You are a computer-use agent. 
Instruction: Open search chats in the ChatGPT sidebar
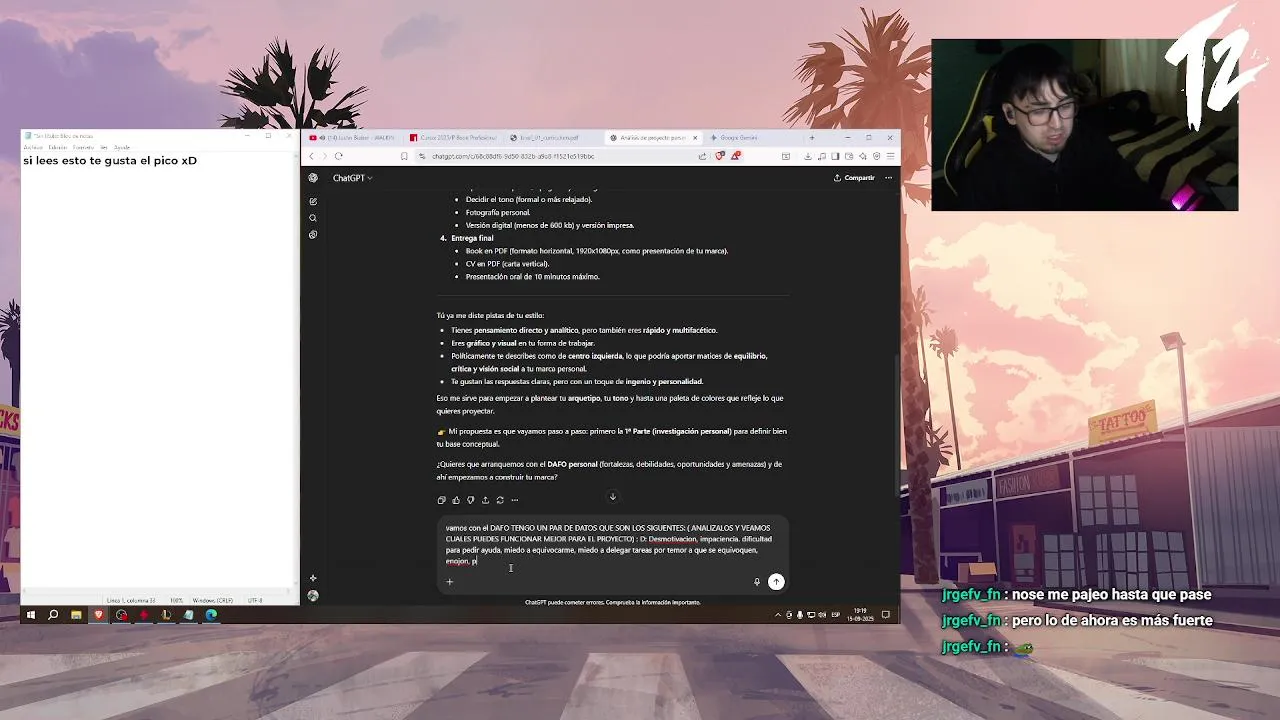tap(313, 218)
